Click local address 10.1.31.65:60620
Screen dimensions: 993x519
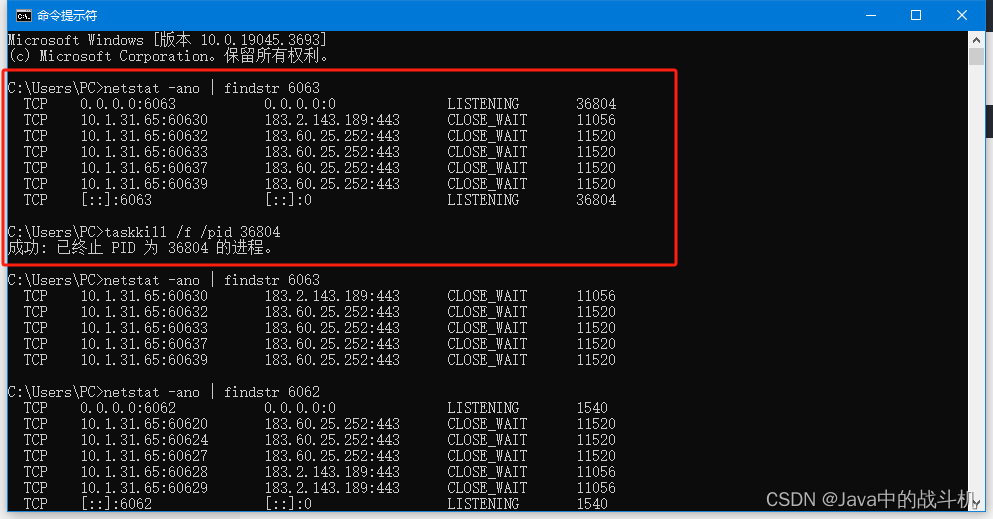point(144,423)
